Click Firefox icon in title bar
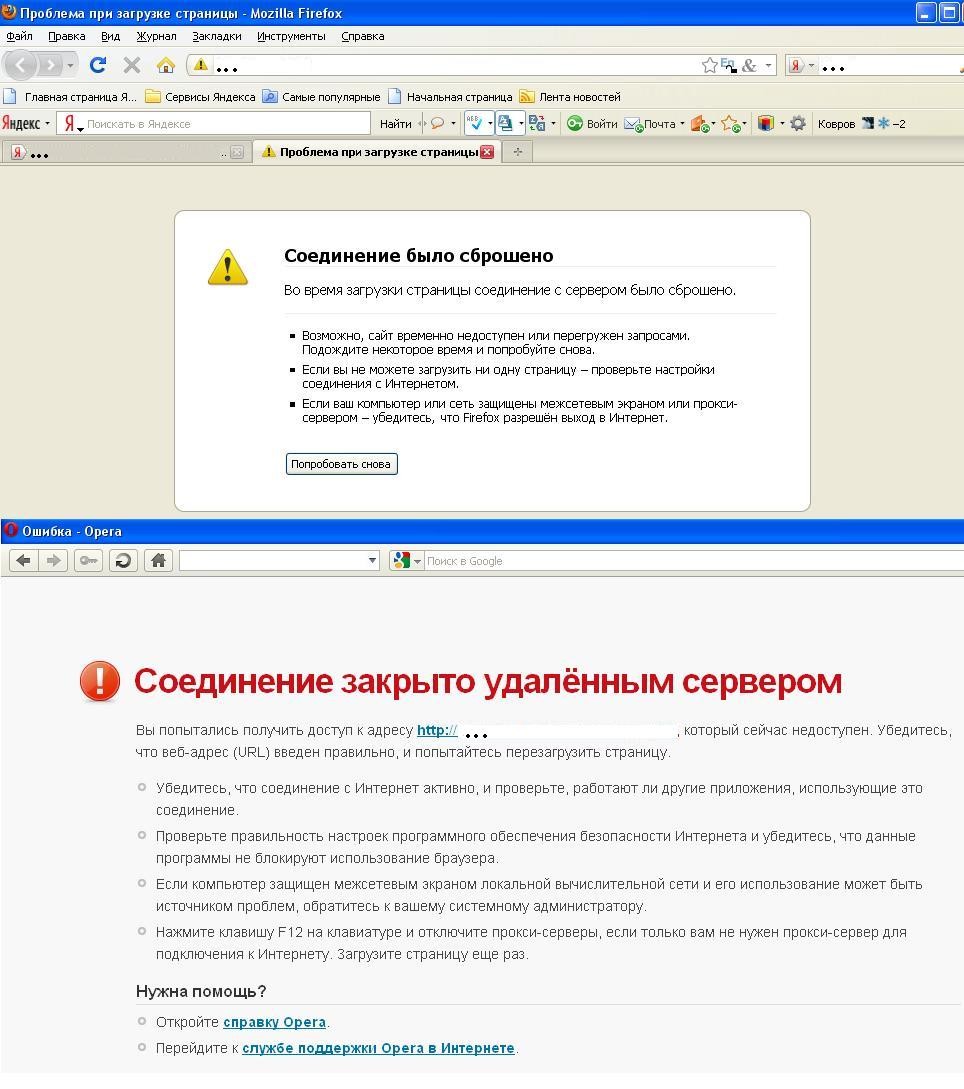The width and height of the screenshot is (964, 1089). (x=9, y=12)
